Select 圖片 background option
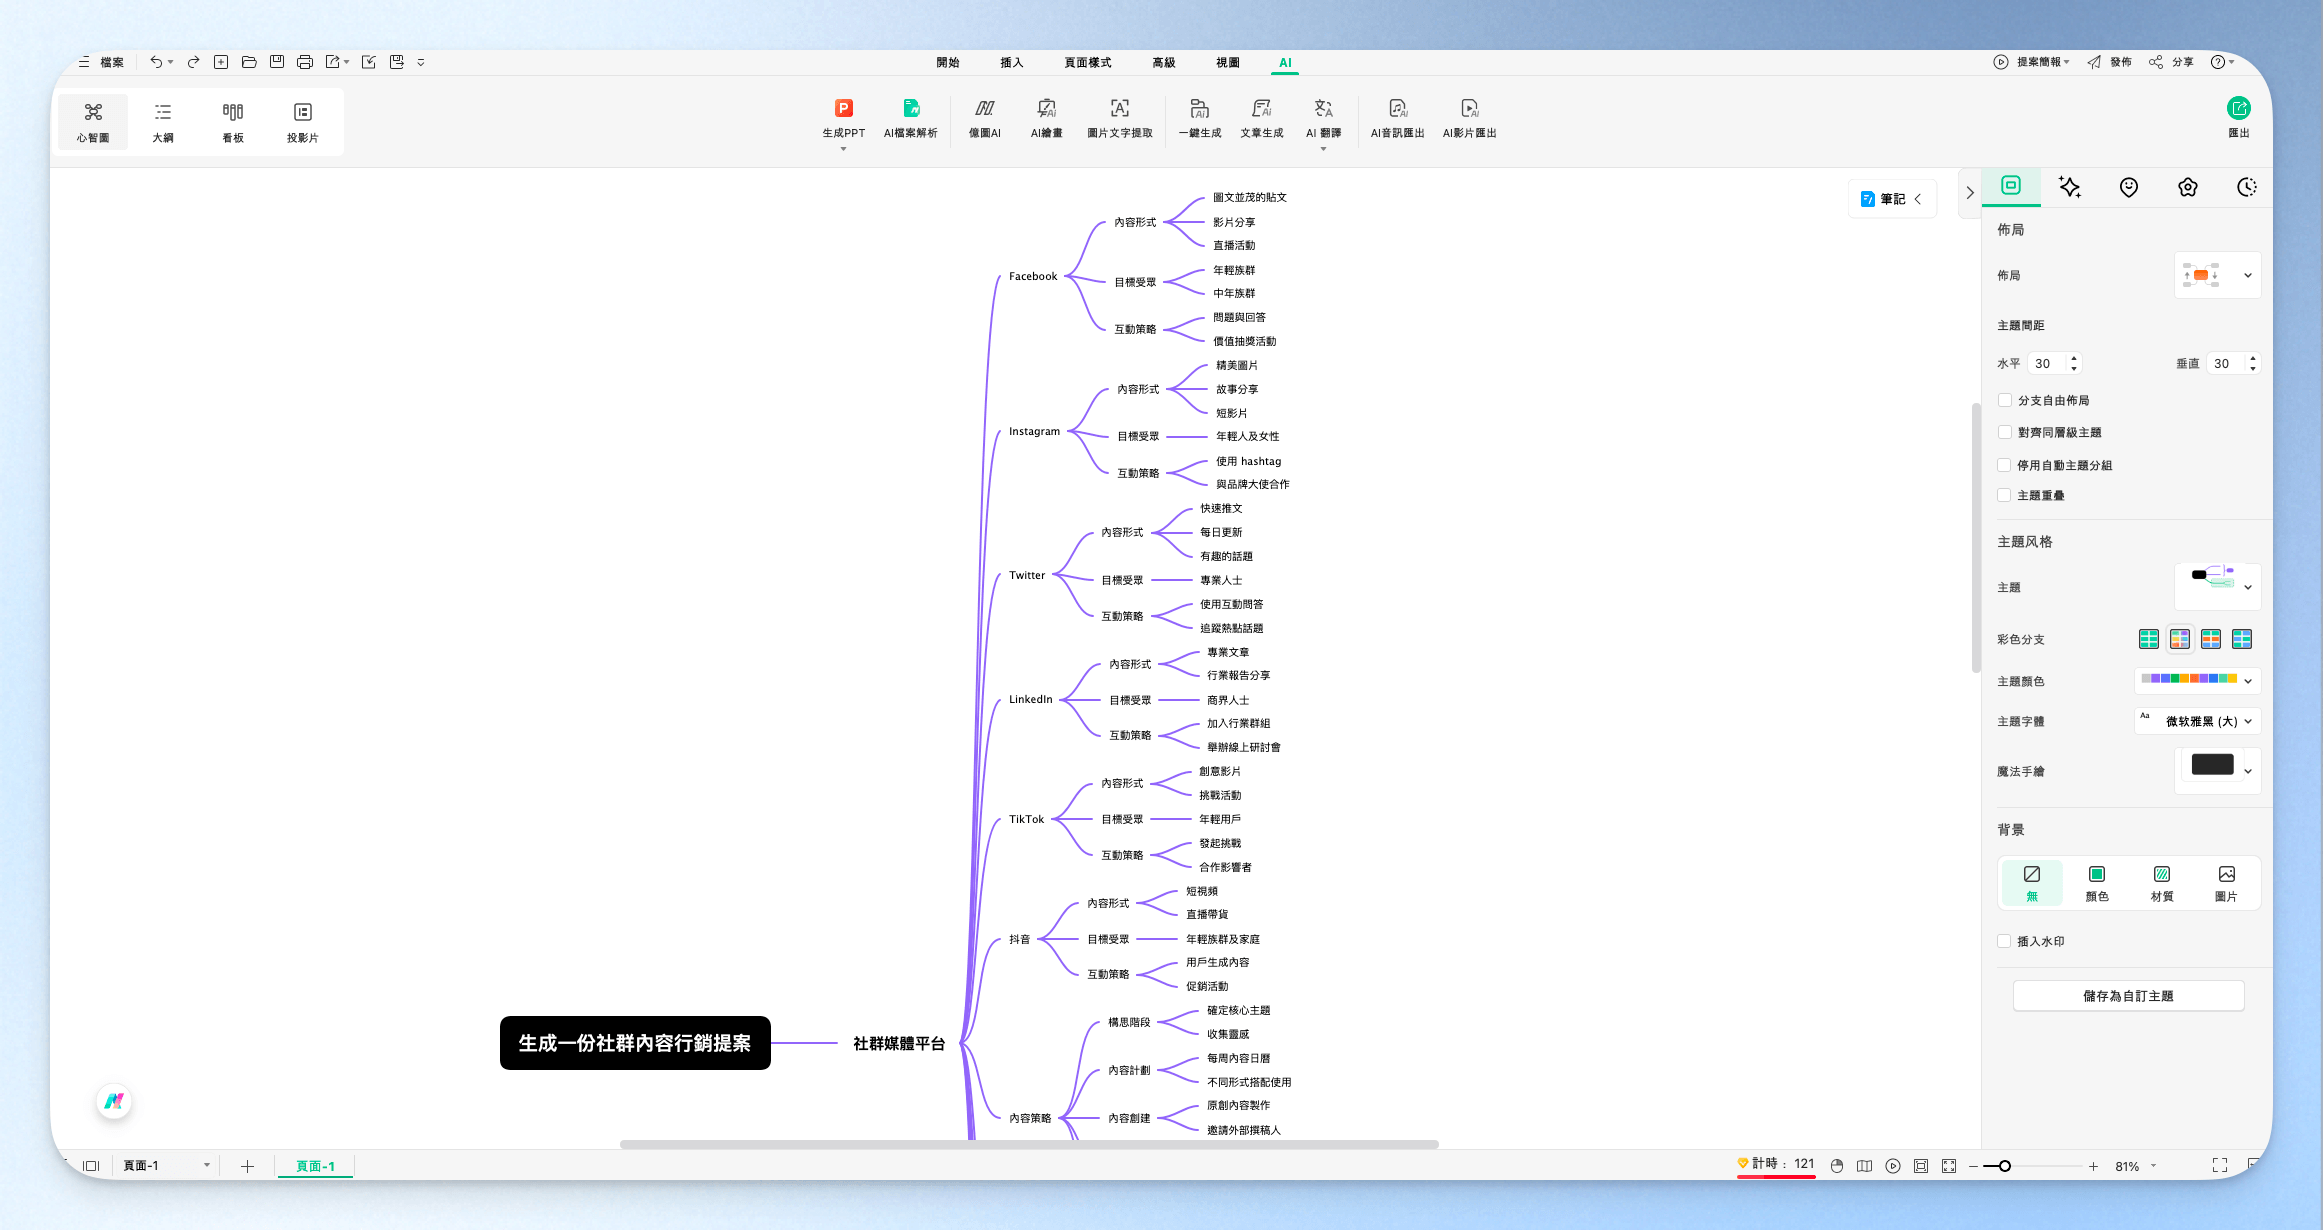The height and width of the screenshot is (1230, 2323). [x=2226, y=883]
